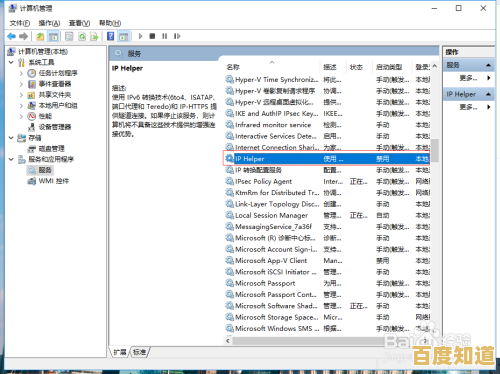The height and width of the screenshot is (374, 500).
Task: Expand the 性能 tree node
Action: pyautogui.click(x=21, y=116)
